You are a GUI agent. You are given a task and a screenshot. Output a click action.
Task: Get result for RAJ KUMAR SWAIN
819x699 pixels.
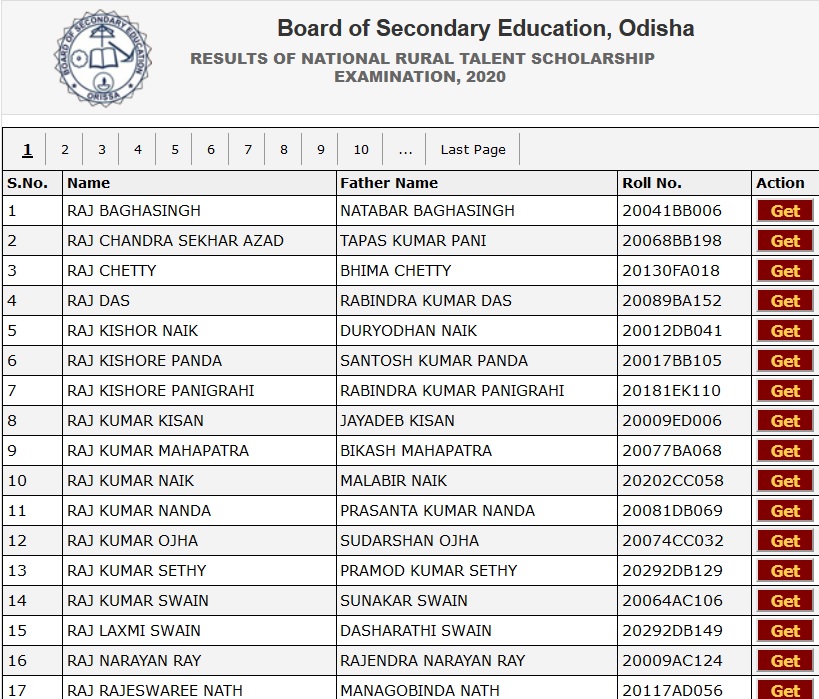point(785,601)
